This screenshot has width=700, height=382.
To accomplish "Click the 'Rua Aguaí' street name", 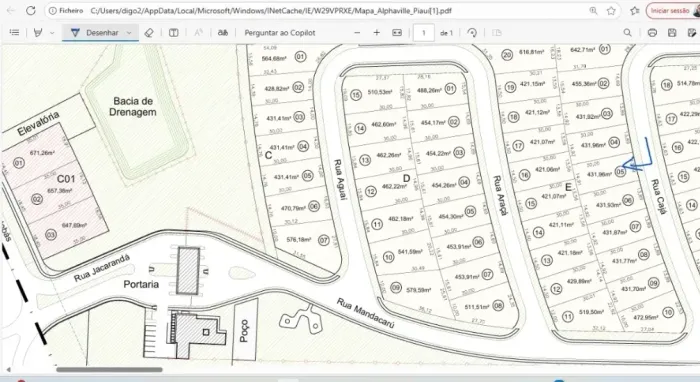I will pyautogui.click(x=340, y=179).
